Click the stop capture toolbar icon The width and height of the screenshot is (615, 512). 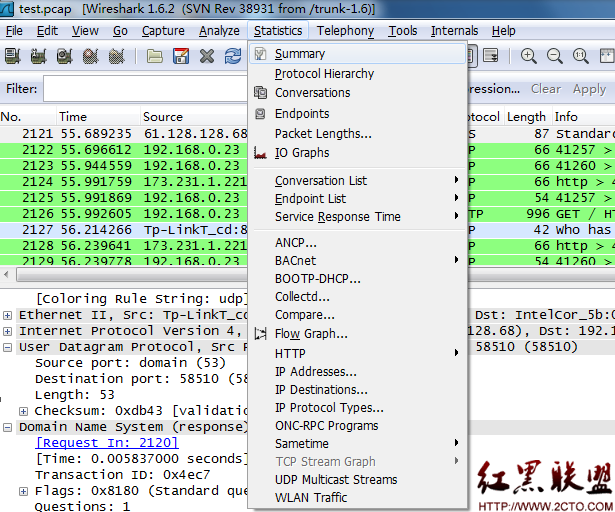coord(90,56)
